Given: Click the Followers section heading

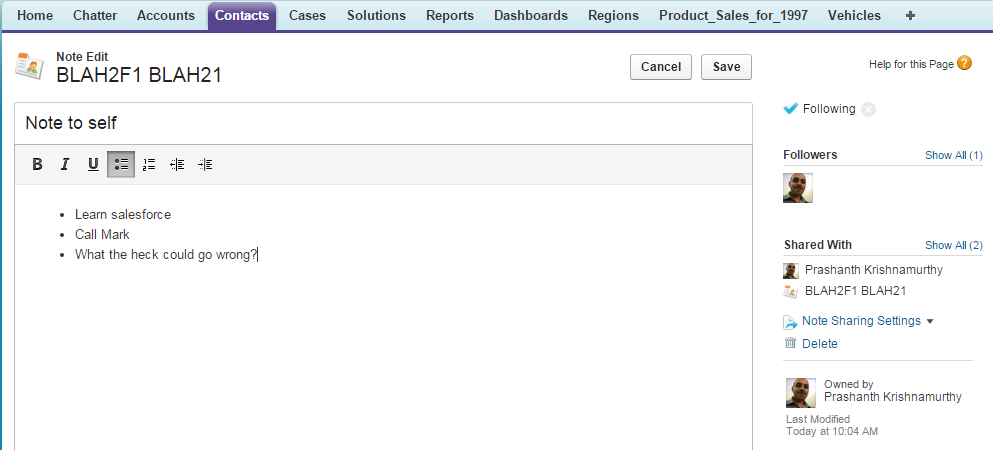Looking at the screenshot, I should 810,155.
